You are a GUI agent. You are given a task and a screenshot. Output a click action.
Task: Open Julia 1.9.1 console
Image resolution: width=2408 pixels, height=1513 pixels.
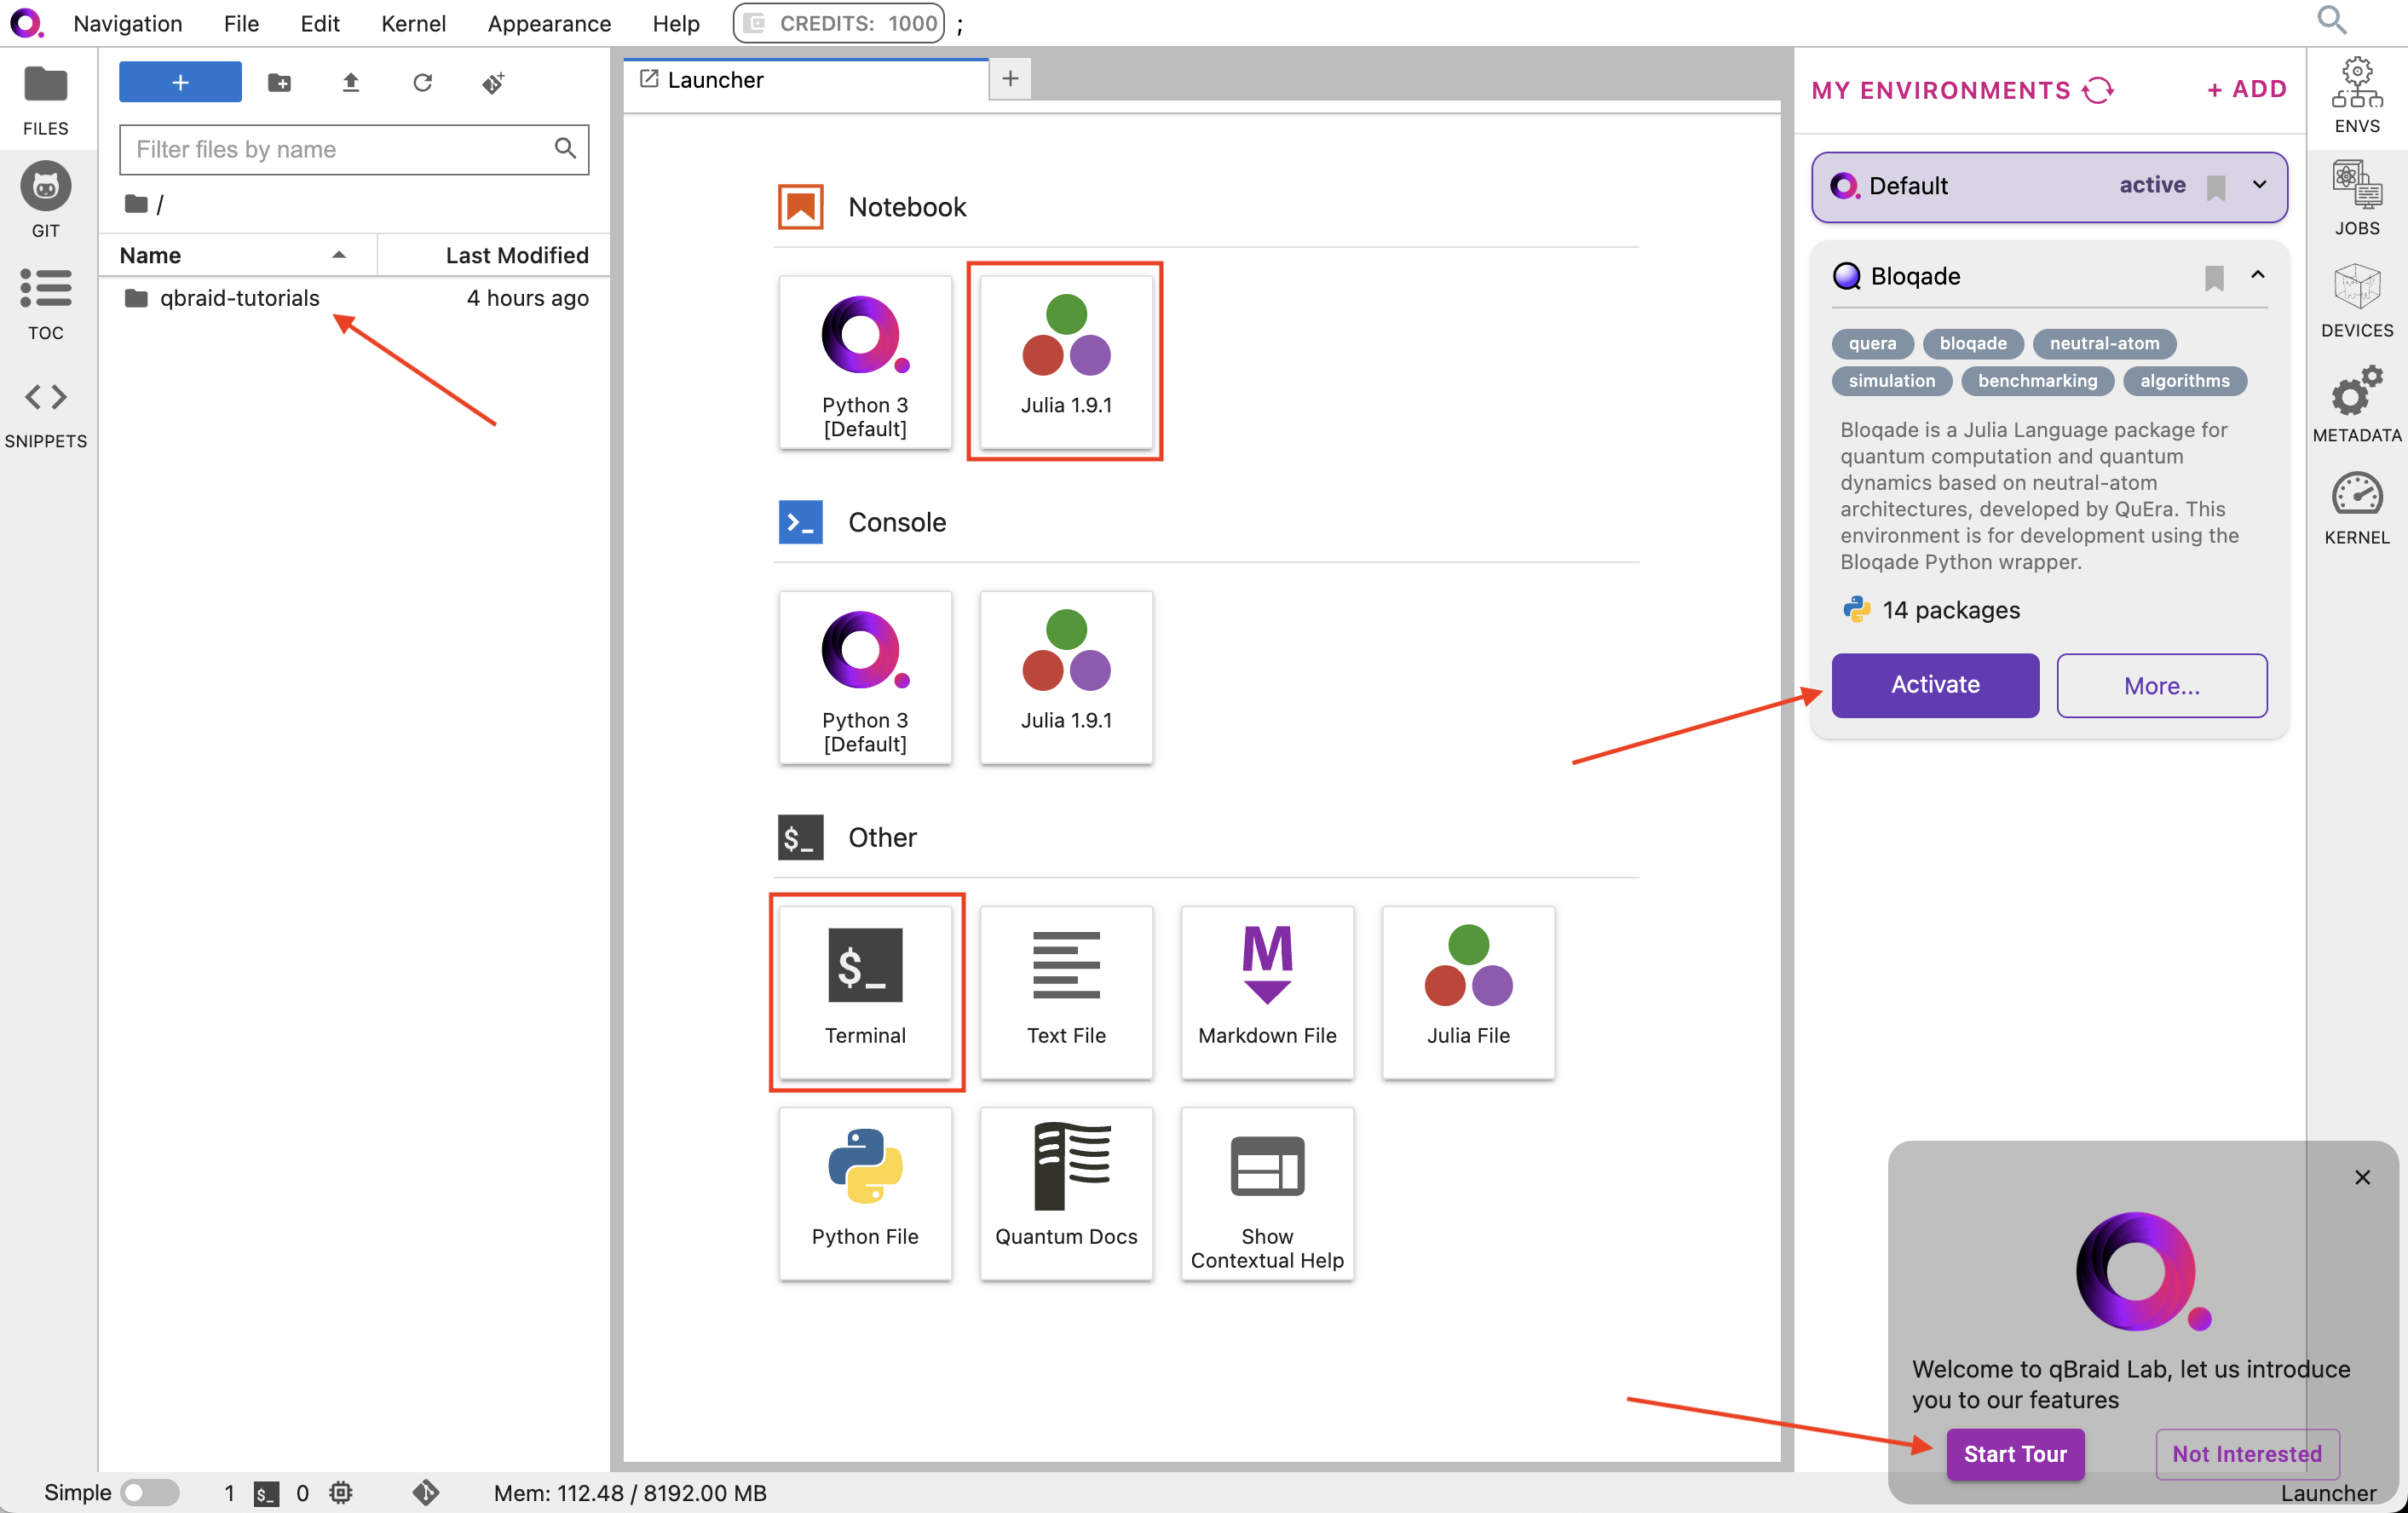pos(1066,678)
